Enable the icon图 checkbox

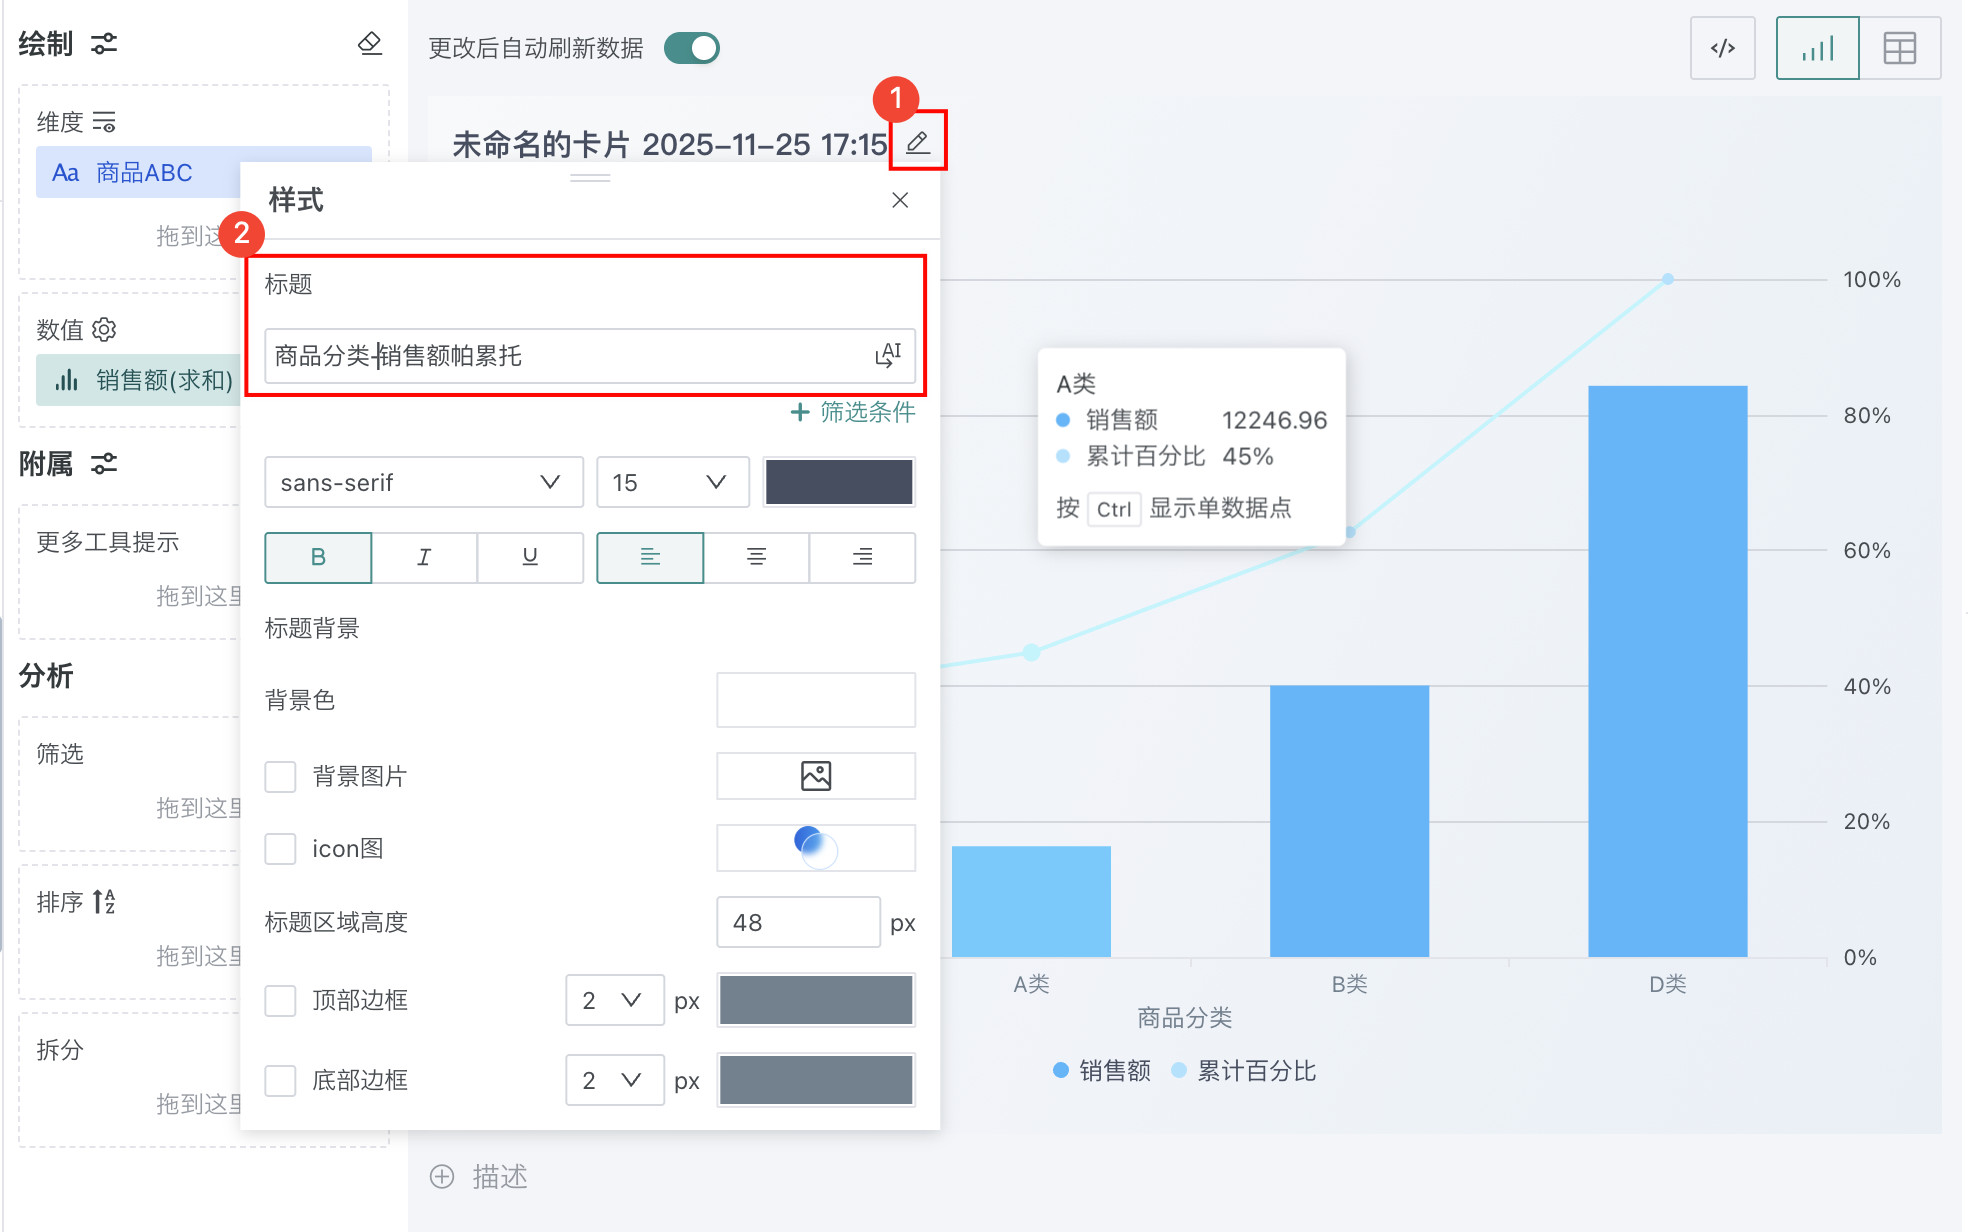click(280, 849)
